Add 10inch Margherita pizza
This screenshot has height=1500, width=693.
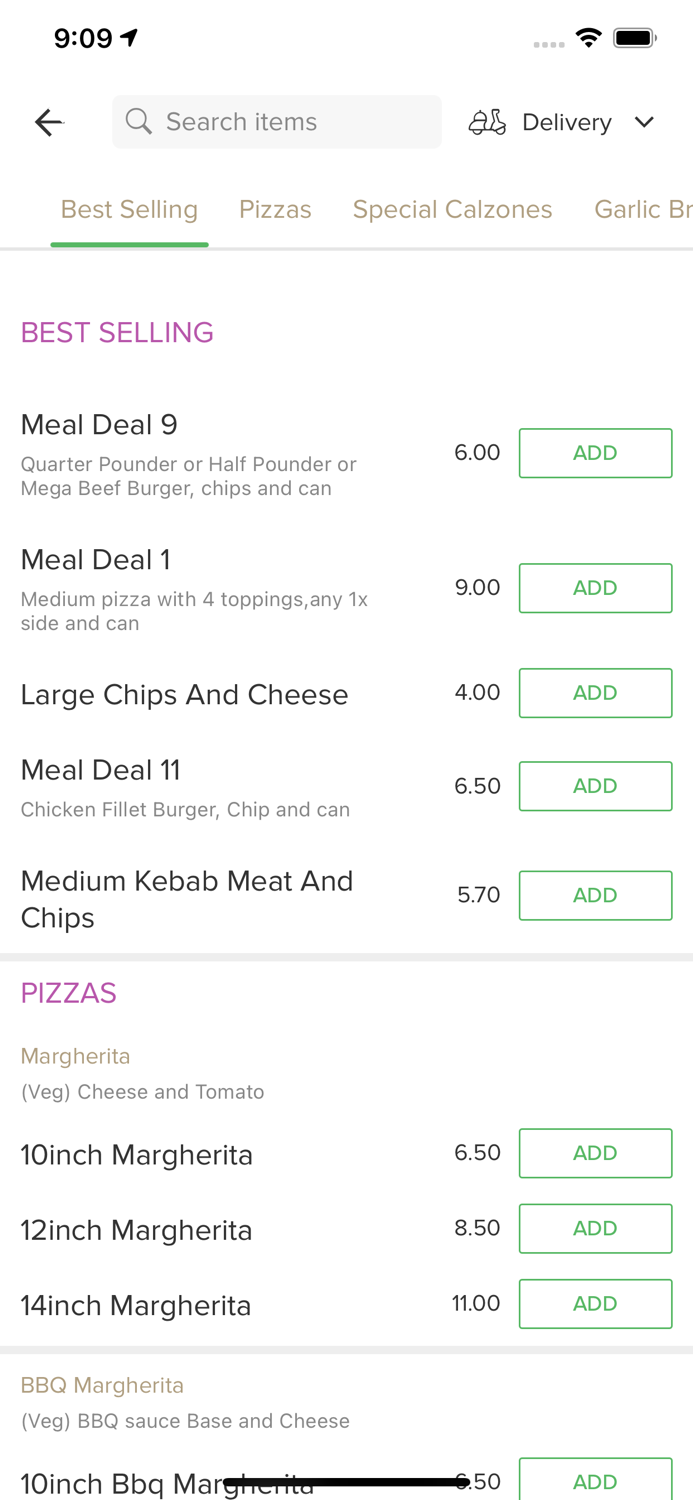[595, 1153]
